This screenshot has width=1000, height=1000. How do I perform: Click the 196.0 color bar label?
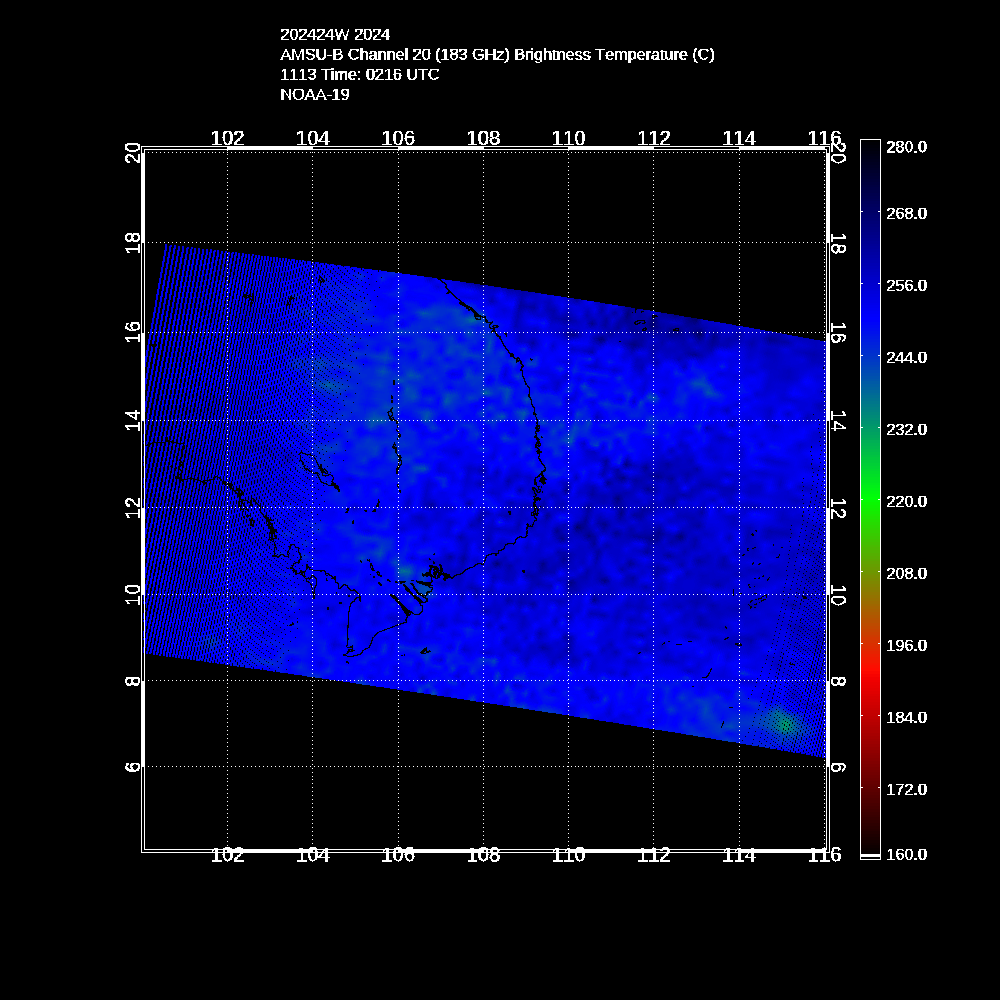906,645
